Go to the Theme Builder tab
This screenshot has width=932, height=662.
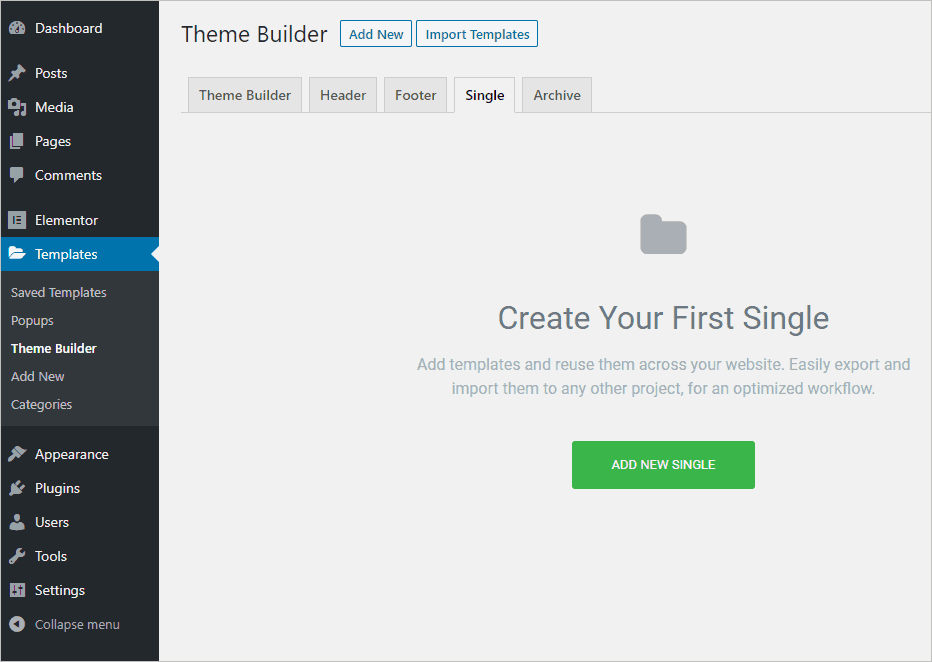245,95
